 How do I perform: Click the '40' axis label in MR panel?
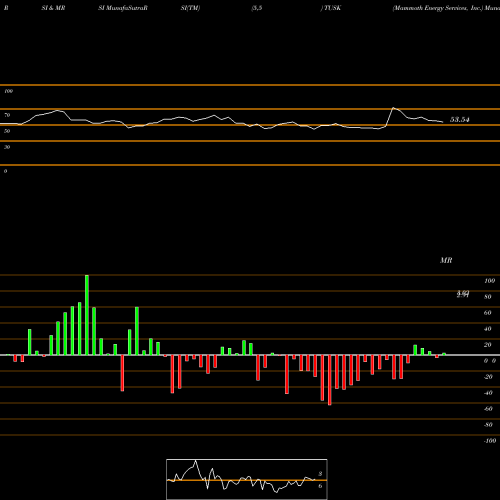click(488, 329)
